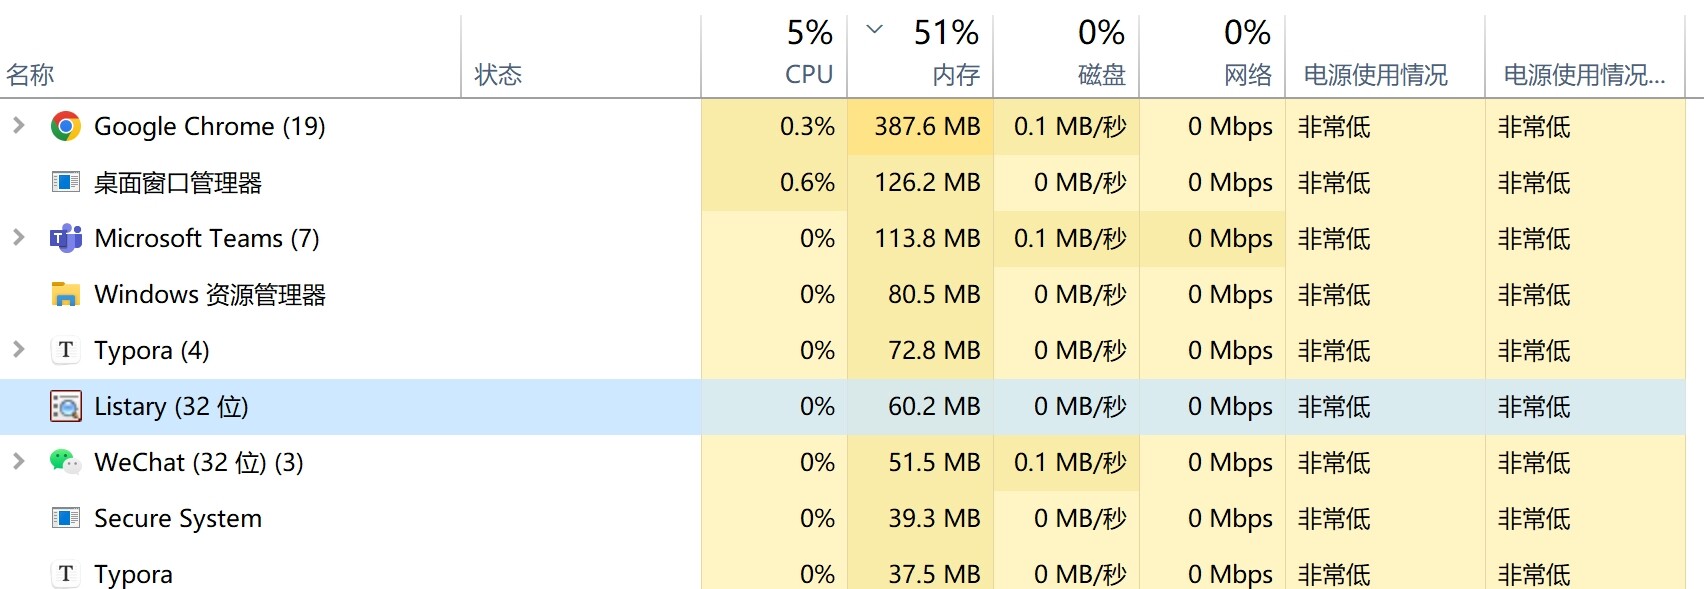Viewport: 1704px width, 589px height.
Task: Expand the Typora (4) process group
Action: [x=18, y=350]
